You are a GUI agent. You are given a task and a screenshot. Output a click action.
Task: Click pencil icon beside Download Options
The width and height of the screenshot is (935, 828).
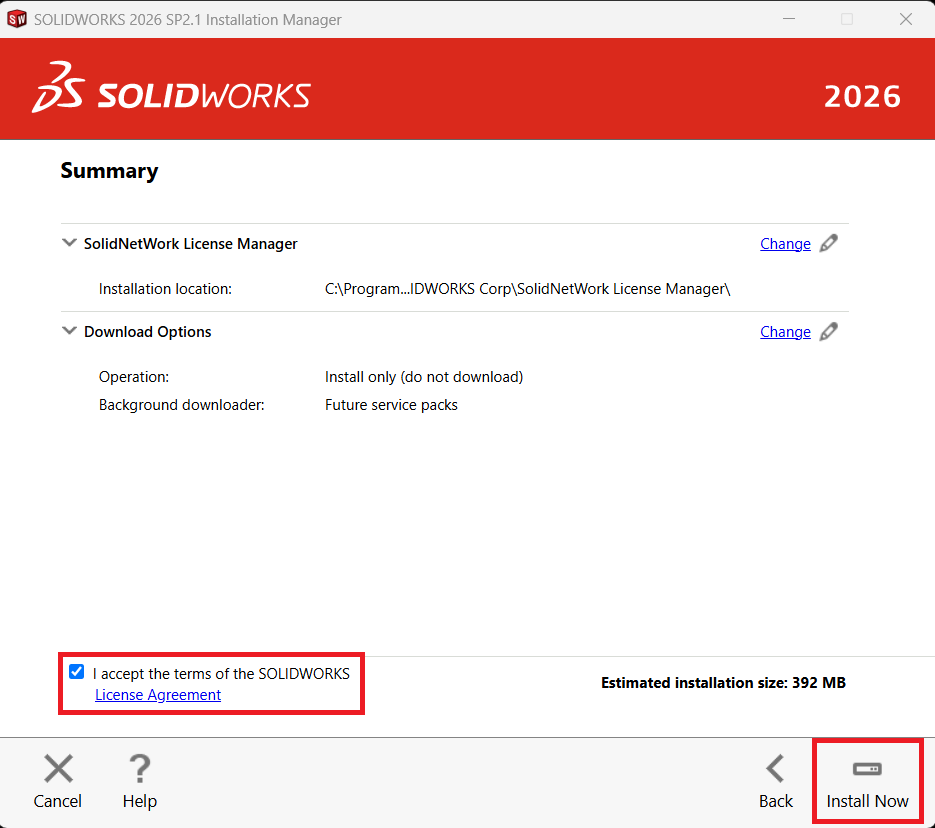(829, 331)
